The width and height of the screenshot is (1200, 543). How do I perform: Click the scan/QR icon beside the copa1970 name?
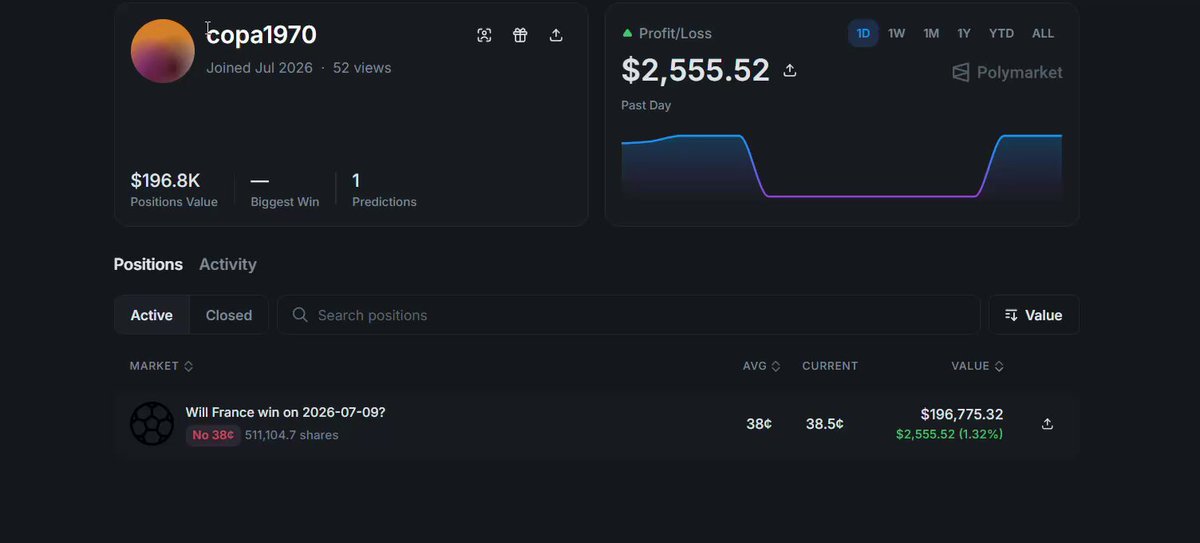[x=484, y=35]
